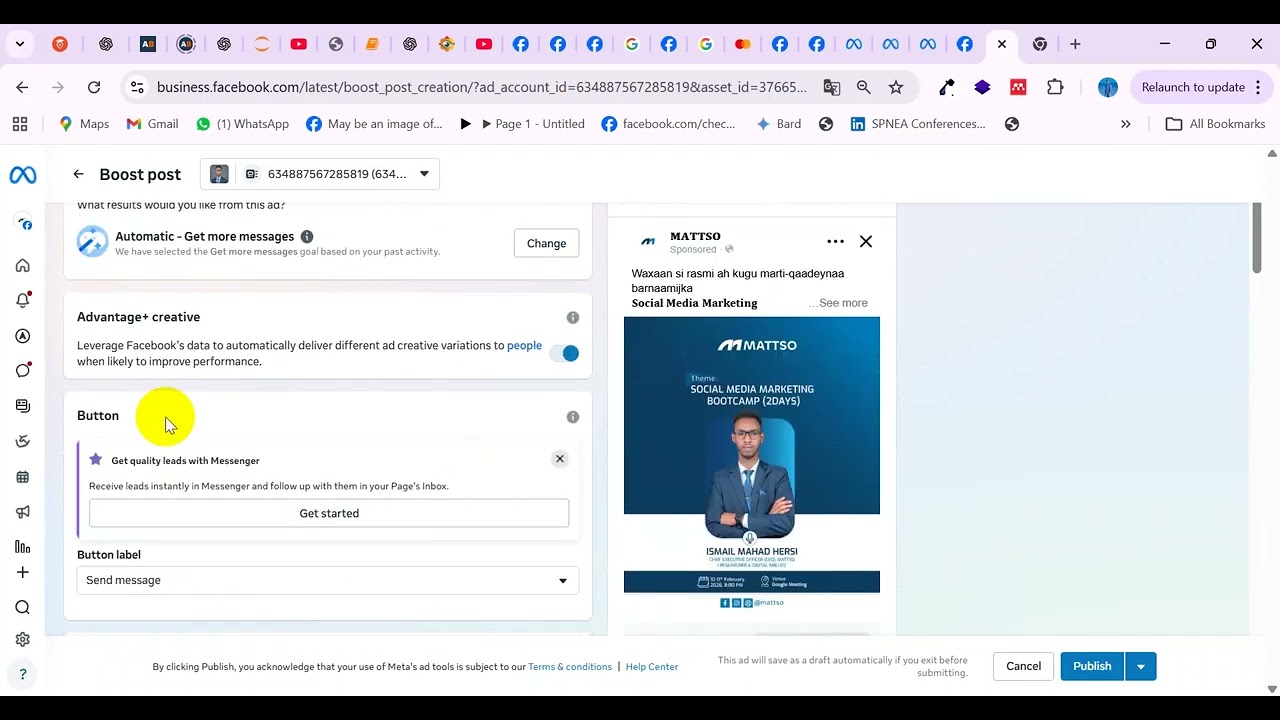
Task: Click the translate page icon
Action: [x=832, y=87]
